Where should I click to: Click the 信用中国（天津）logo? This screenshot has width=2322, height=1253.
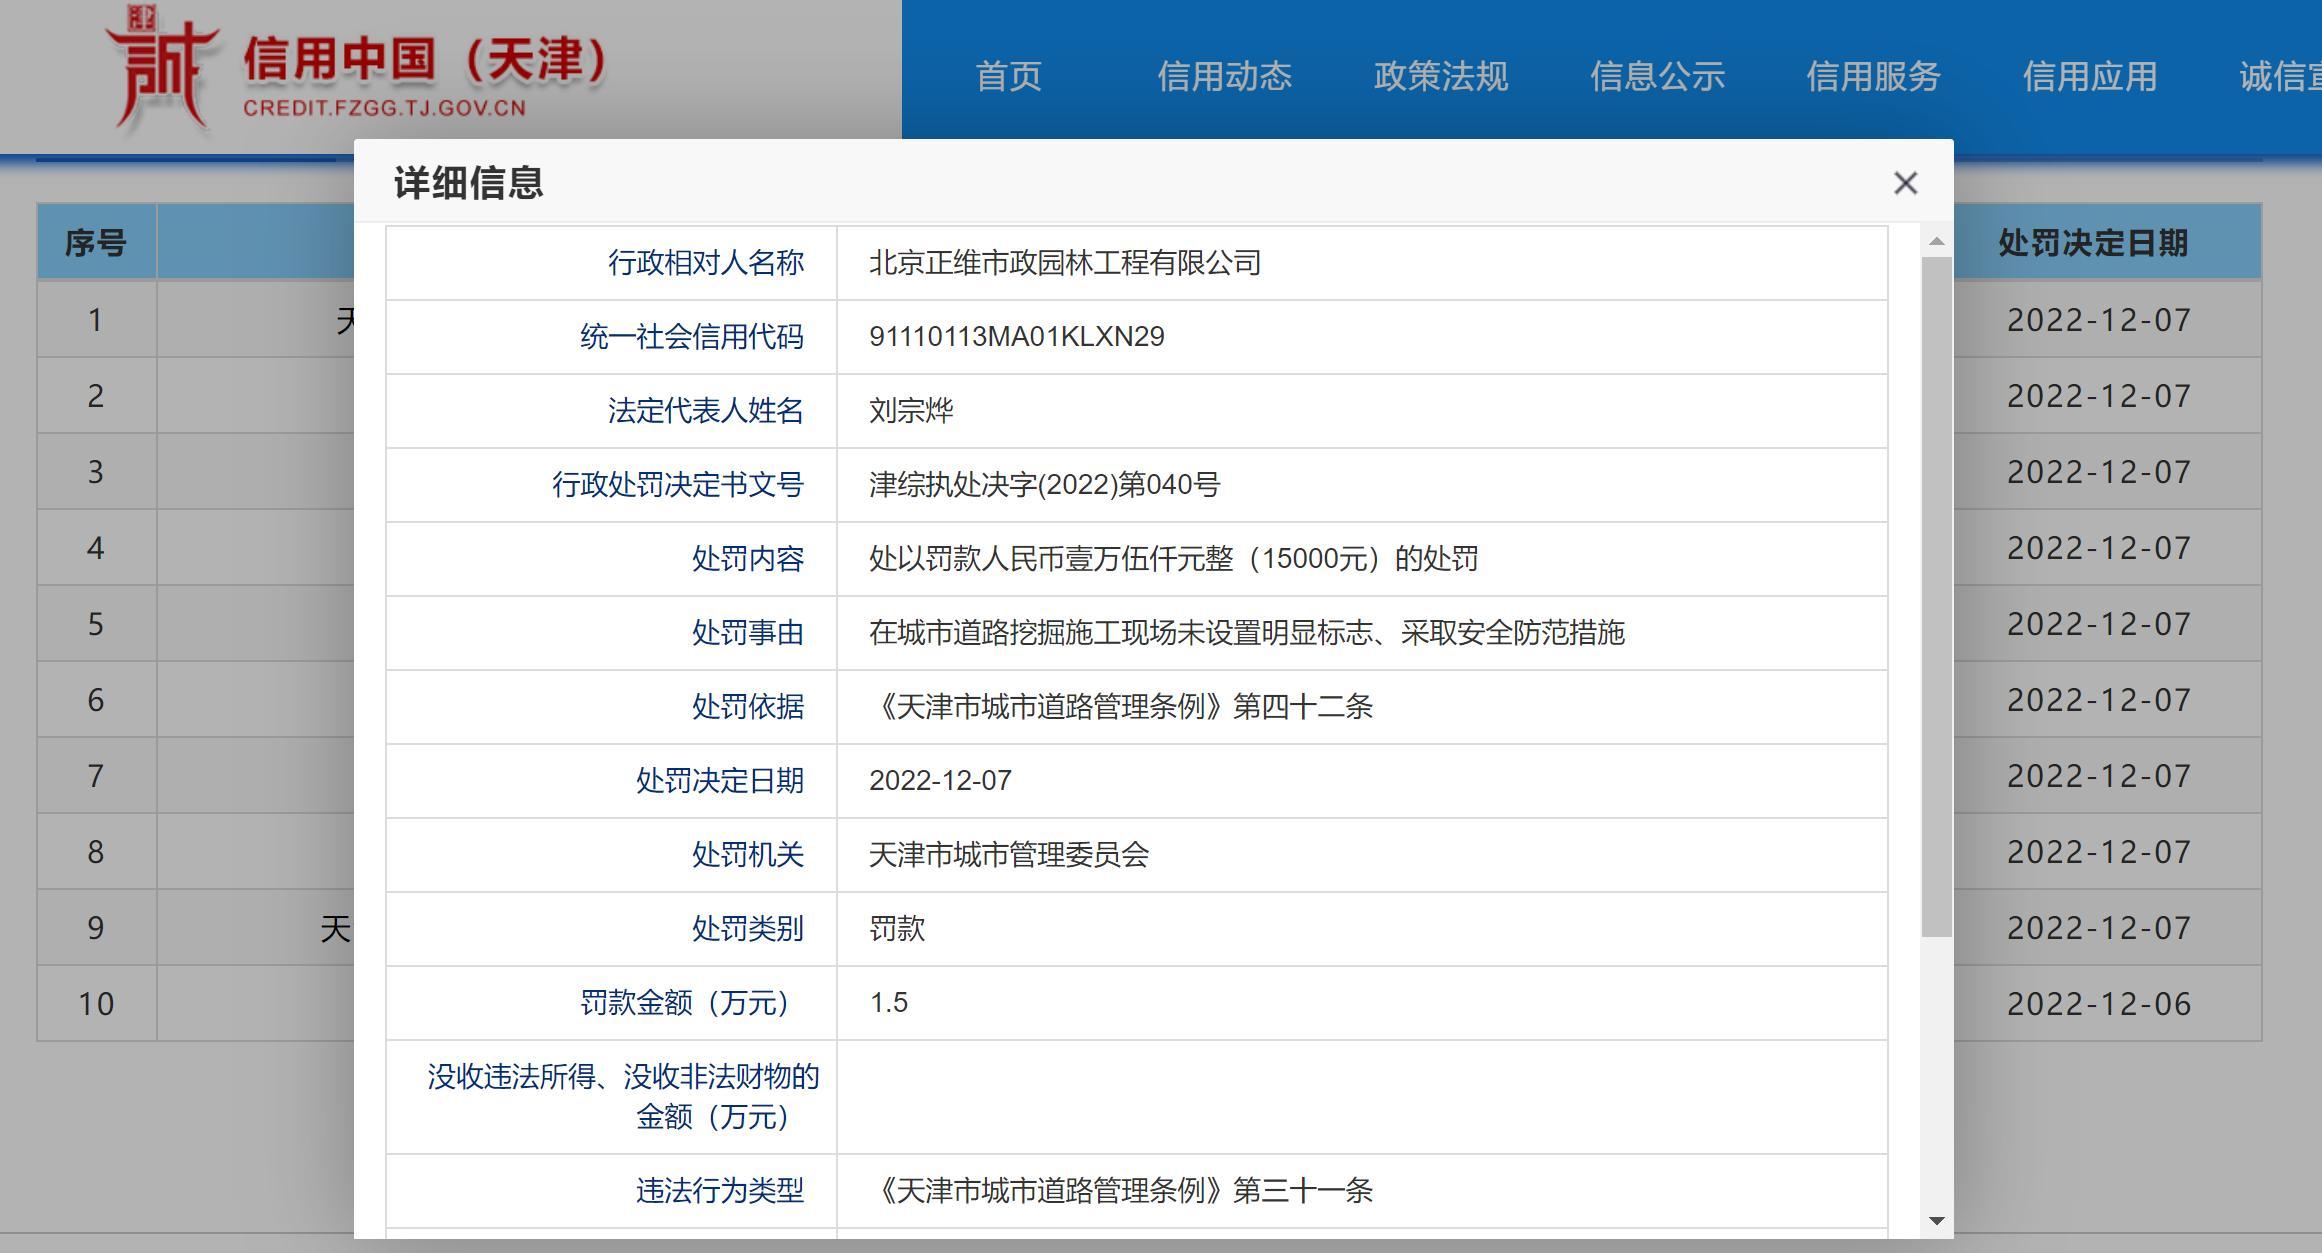click(x=357, y=71)
